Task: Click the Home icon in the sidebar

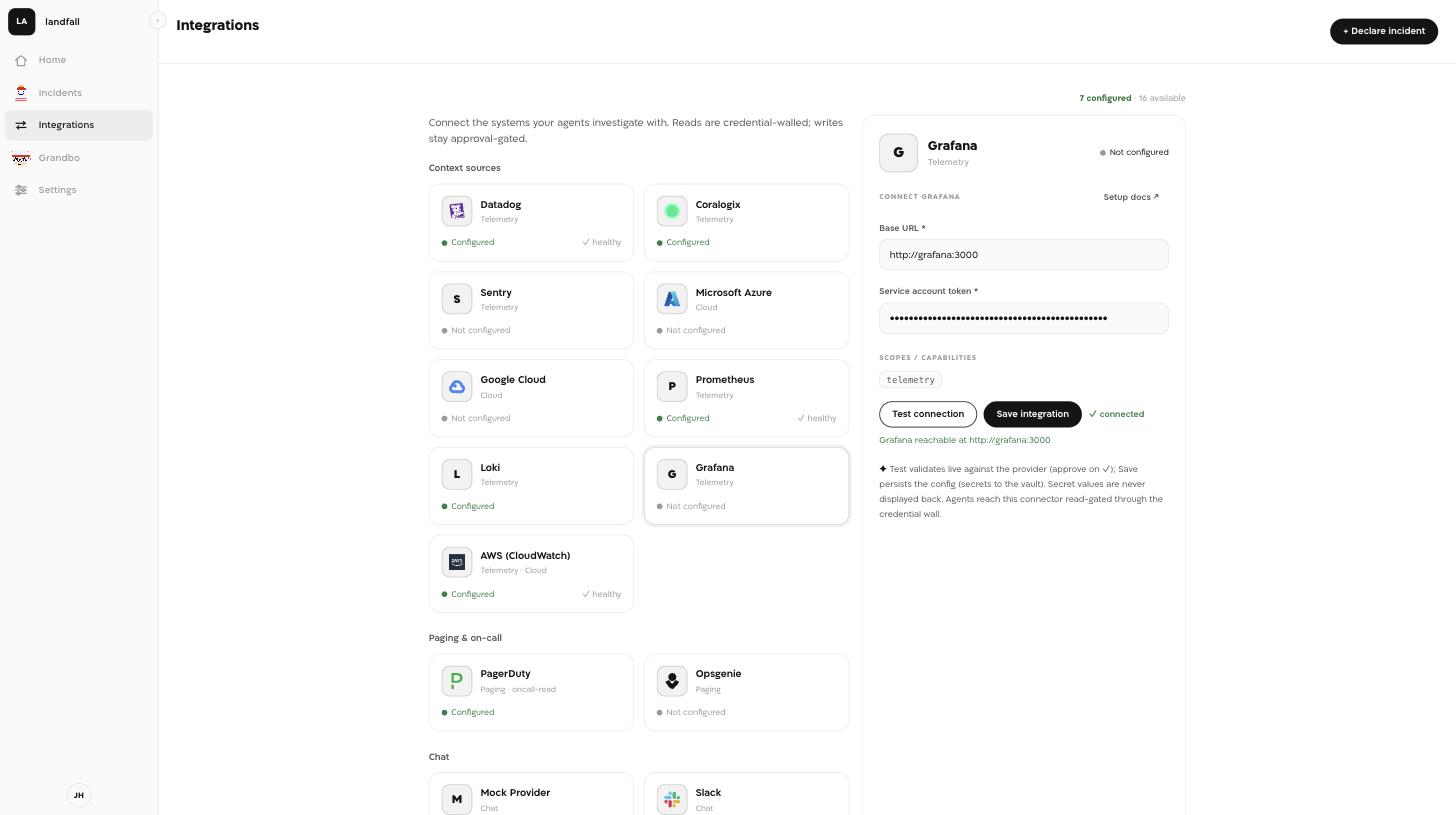Action: click(x=21, y=60)
